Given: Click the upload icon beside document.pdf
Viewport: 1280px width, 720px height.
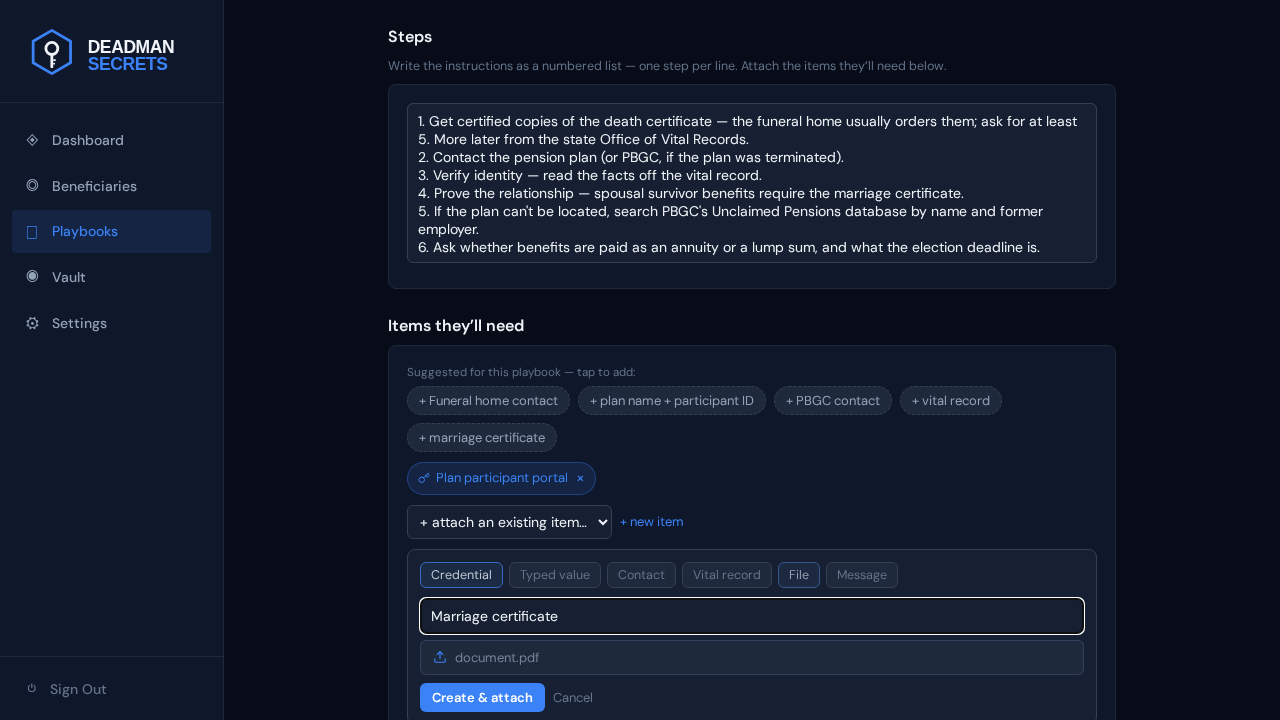Looking at the screenshot, I should coord(440,657).
